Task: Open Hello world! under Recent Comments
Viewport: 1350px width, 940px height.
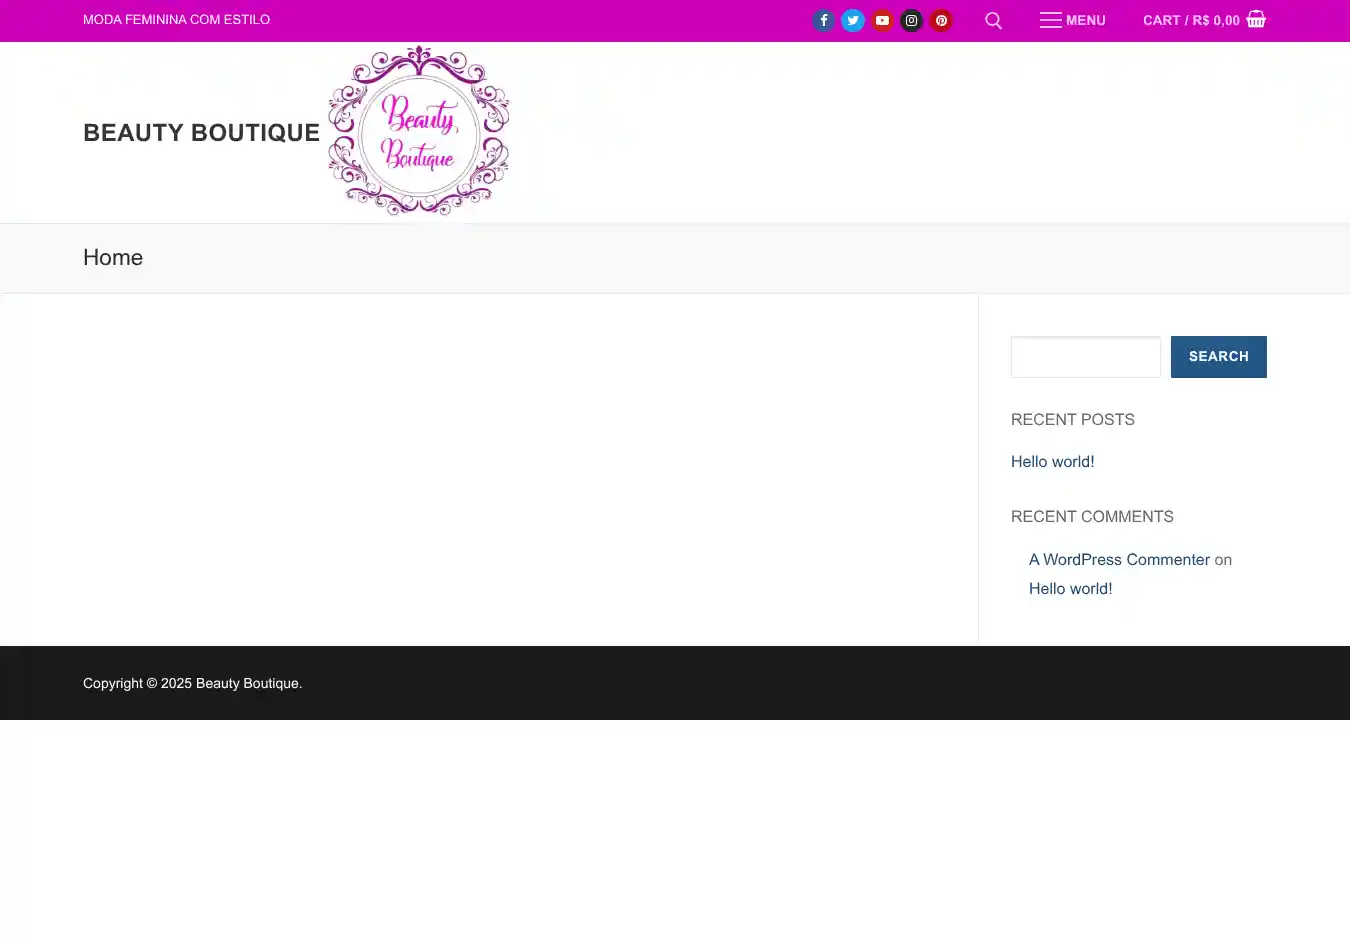Action: (1070, 588)
